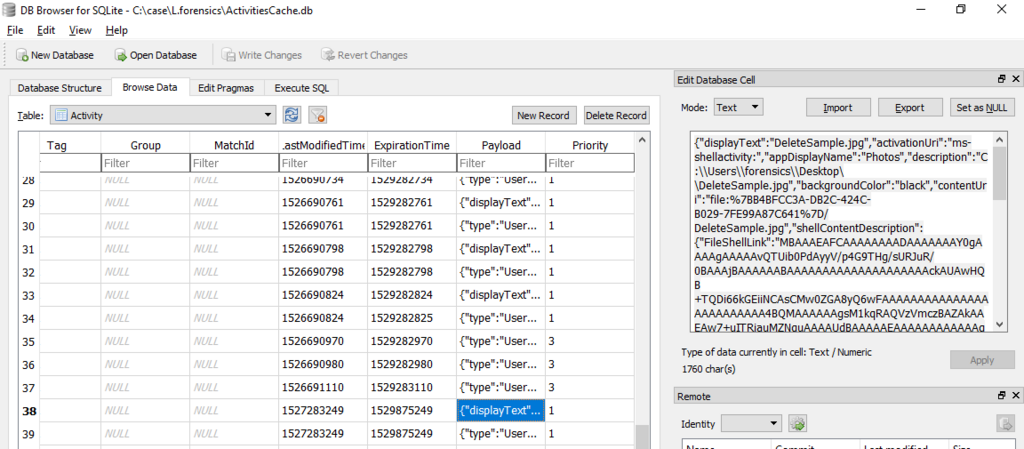Click the Payload column filter field
The width and height of the screenshot is (1024, 449).
click(x=500, y=163)
